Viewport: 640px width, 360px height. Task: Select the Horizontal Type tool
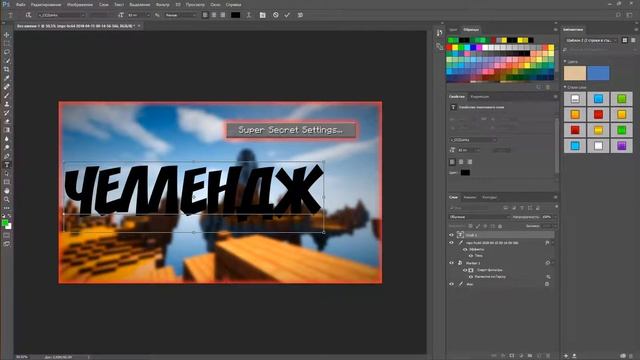(x=7, y=164)
